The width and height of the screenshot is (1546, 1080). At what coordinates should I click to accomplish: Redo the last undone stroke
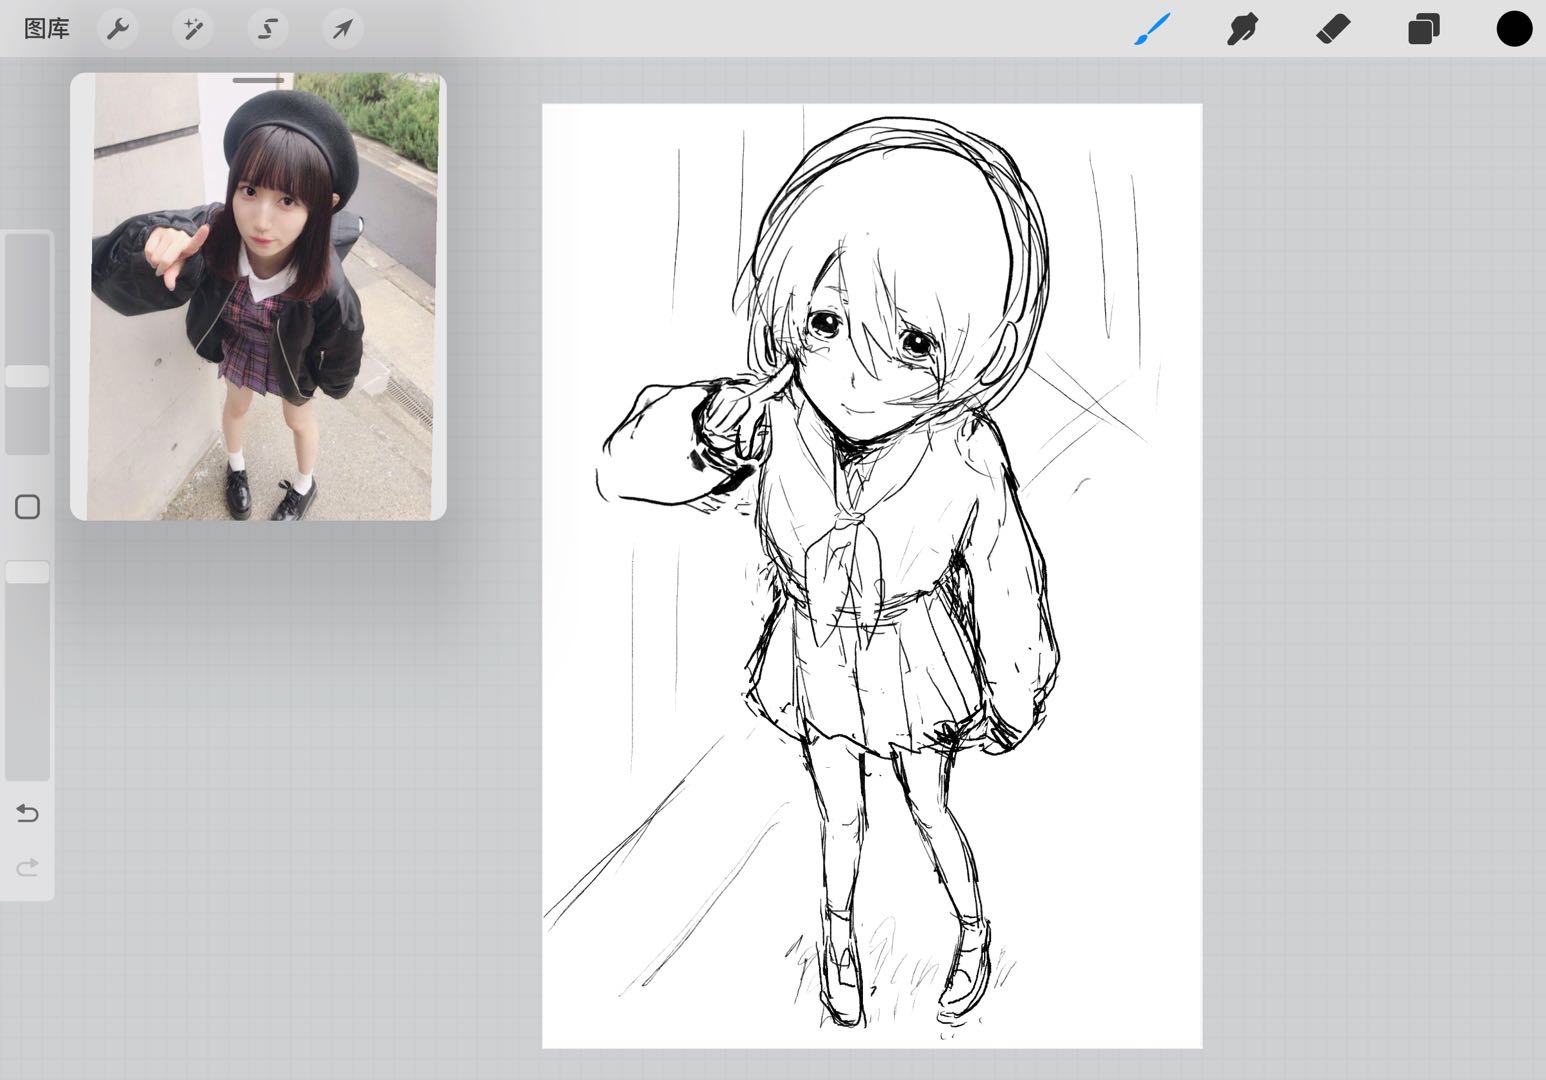pos(28,867)
